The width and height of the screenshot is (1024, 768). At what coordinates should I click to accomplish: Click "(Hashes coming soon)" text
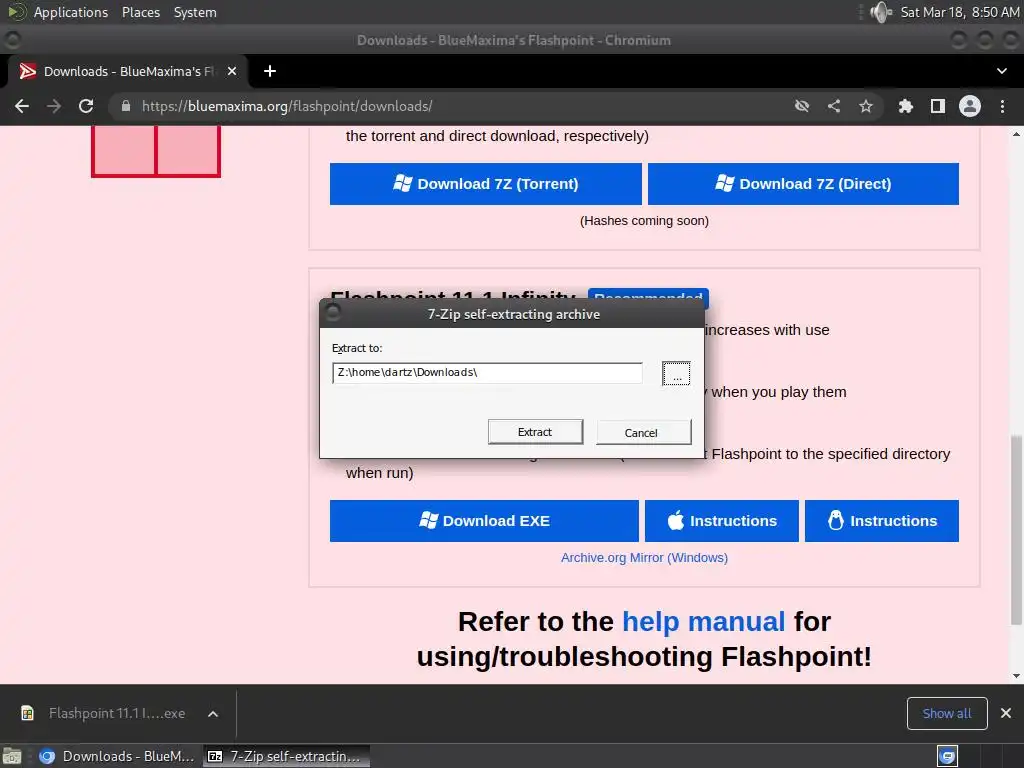(644, 221)
